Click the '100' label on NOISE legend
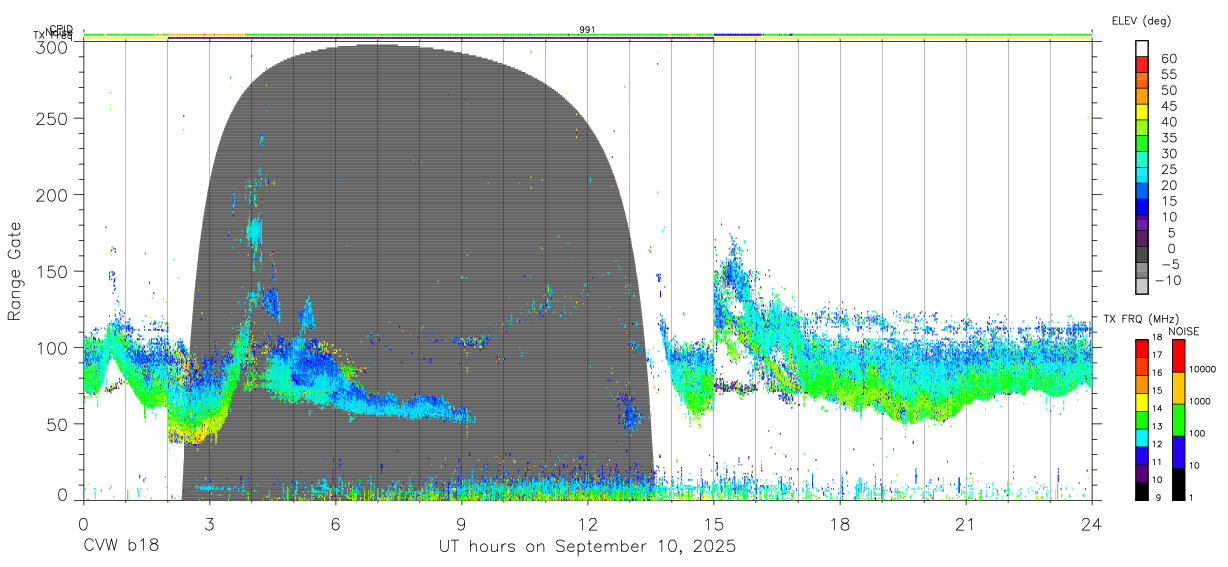 coord(1199,434)
